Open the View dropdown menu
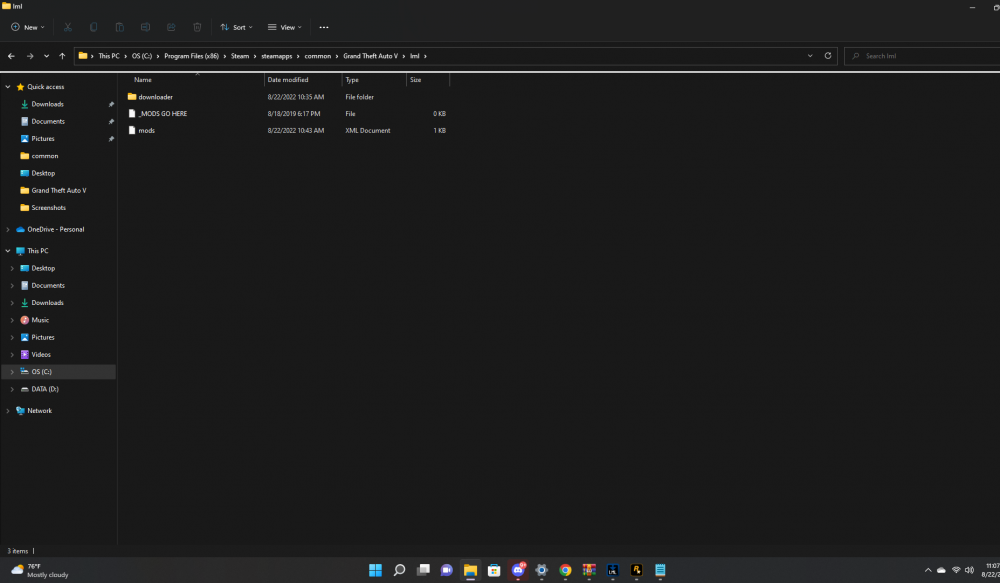This screenshot has height=583, width=1000. [x=285, y=27]
